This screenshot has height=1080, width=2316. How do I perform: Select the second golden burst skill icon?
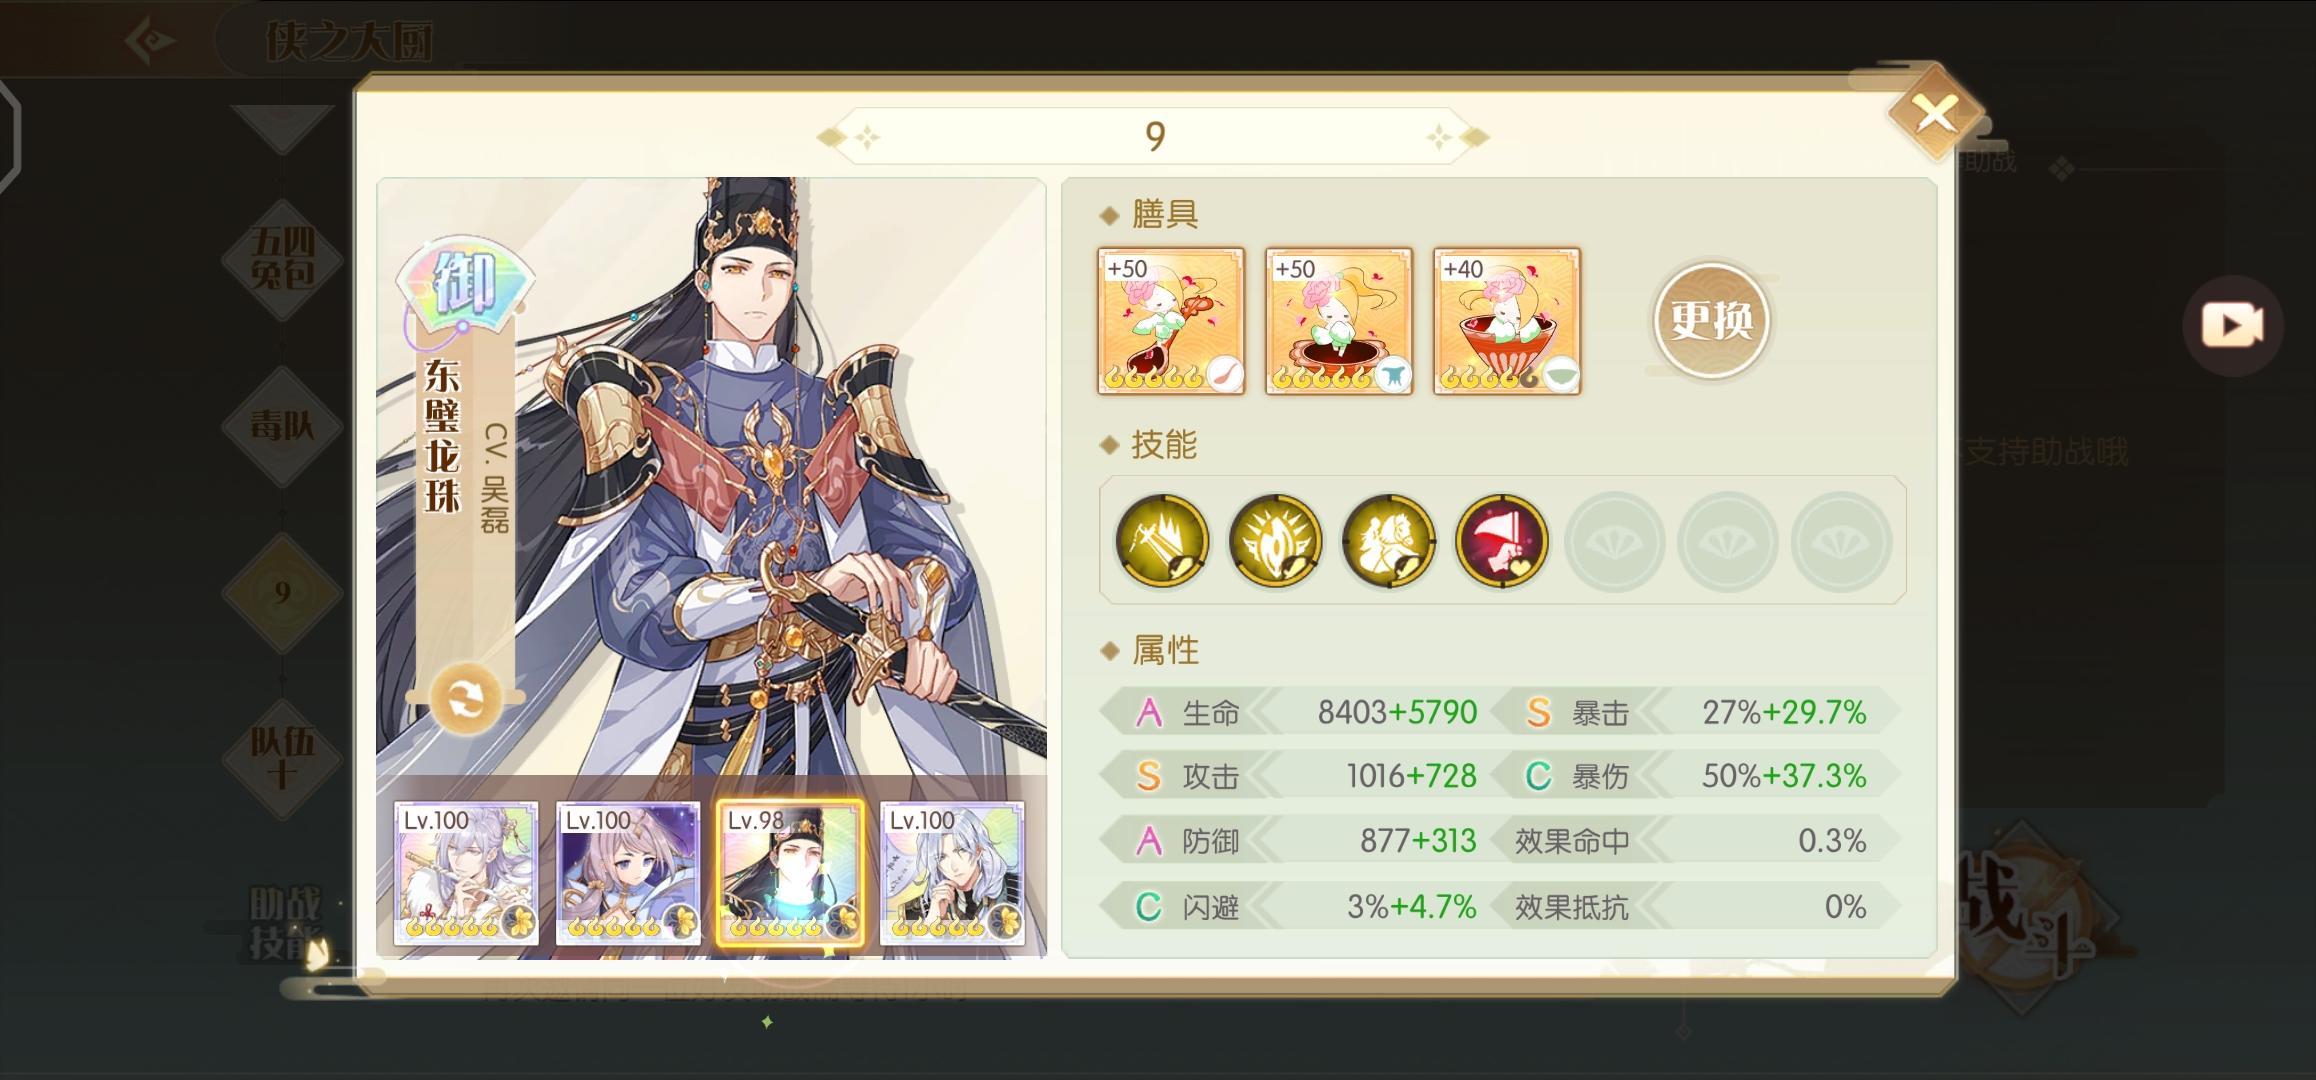point(1275,541)
